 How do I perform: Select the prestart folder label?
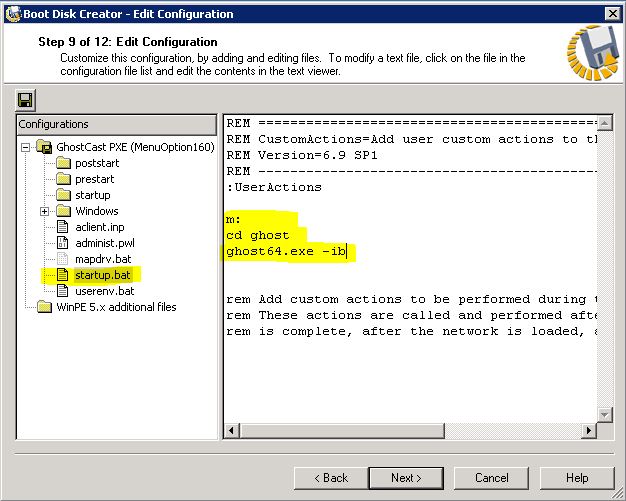[95, 179]
